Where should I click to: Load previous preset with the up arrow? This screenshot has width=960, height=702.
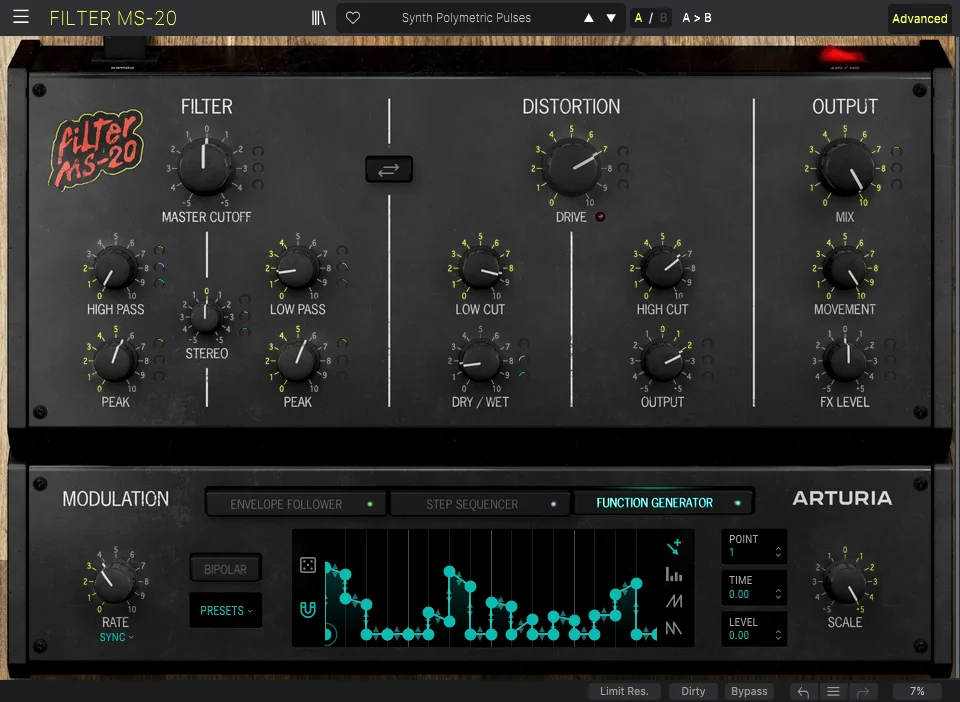pos(588,18)
